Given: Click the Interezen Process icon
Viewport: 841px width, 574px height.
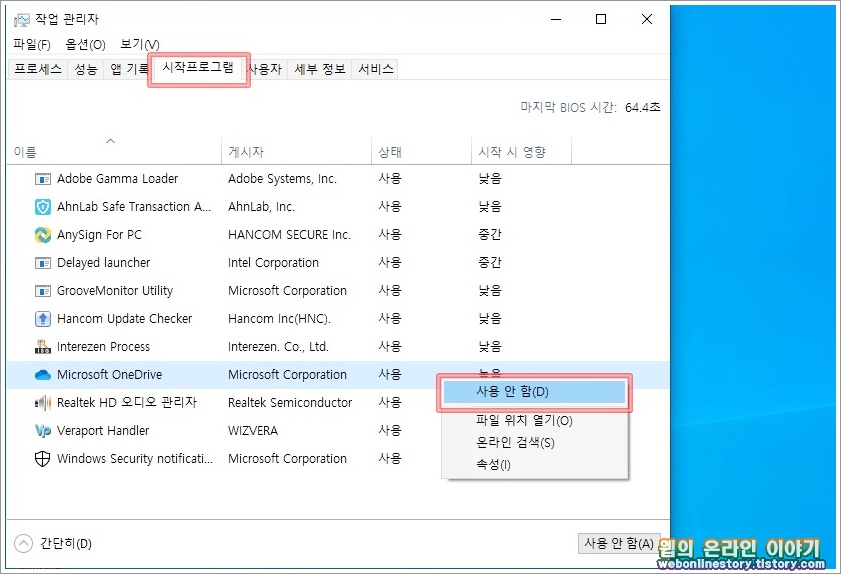Looking at the screenshot, I should pos(43,347).
